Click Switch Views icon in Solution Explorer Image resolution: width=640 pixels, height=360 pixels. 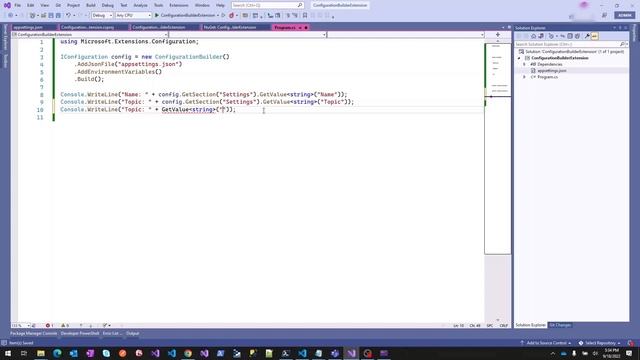pos(541,36)
